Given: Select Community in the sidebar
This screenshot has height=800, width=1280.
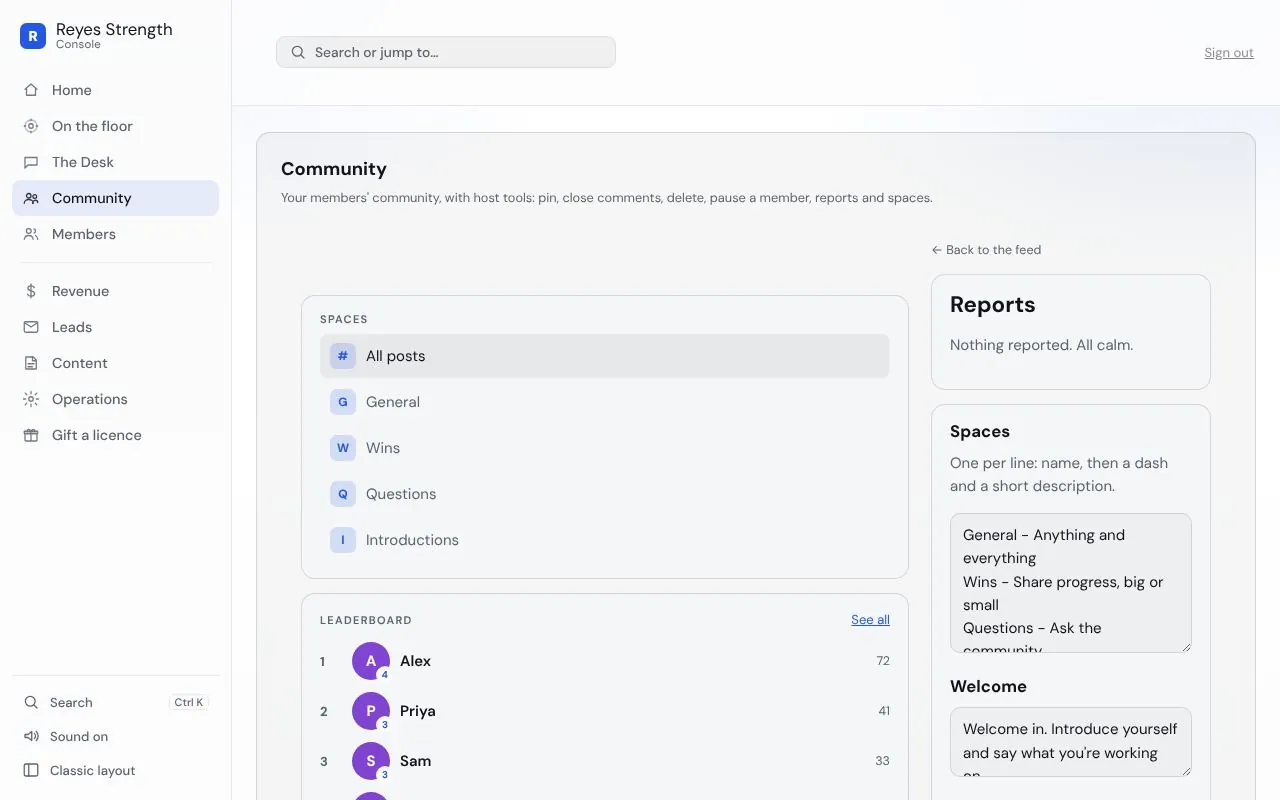Looking at the screenshot, I should pyautogui.click(x=115, y=198).
